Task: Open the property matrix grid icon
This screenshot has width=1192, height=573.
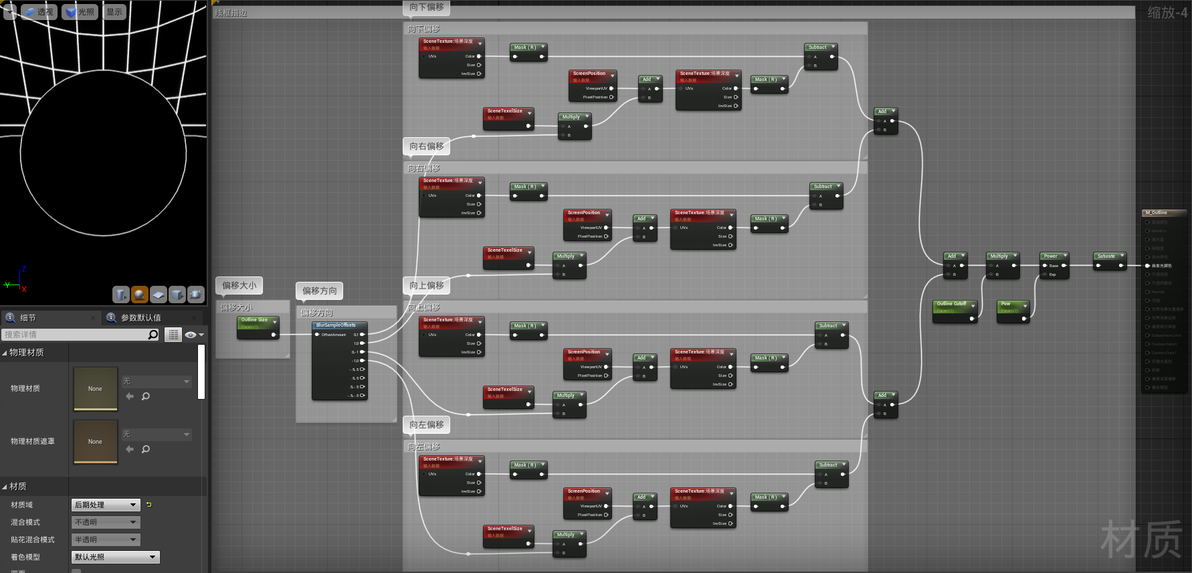Action: (x=173, y=334)
